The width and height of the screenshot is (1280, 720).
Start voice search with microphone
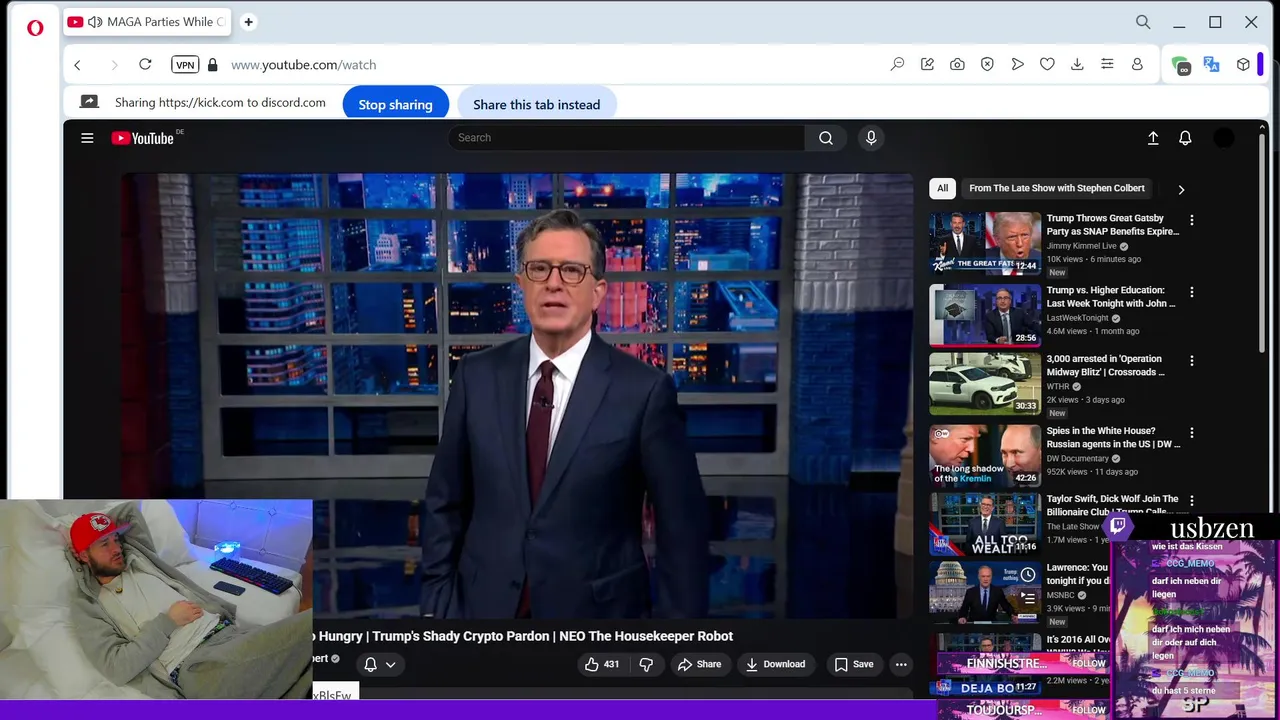pos(871,138)
